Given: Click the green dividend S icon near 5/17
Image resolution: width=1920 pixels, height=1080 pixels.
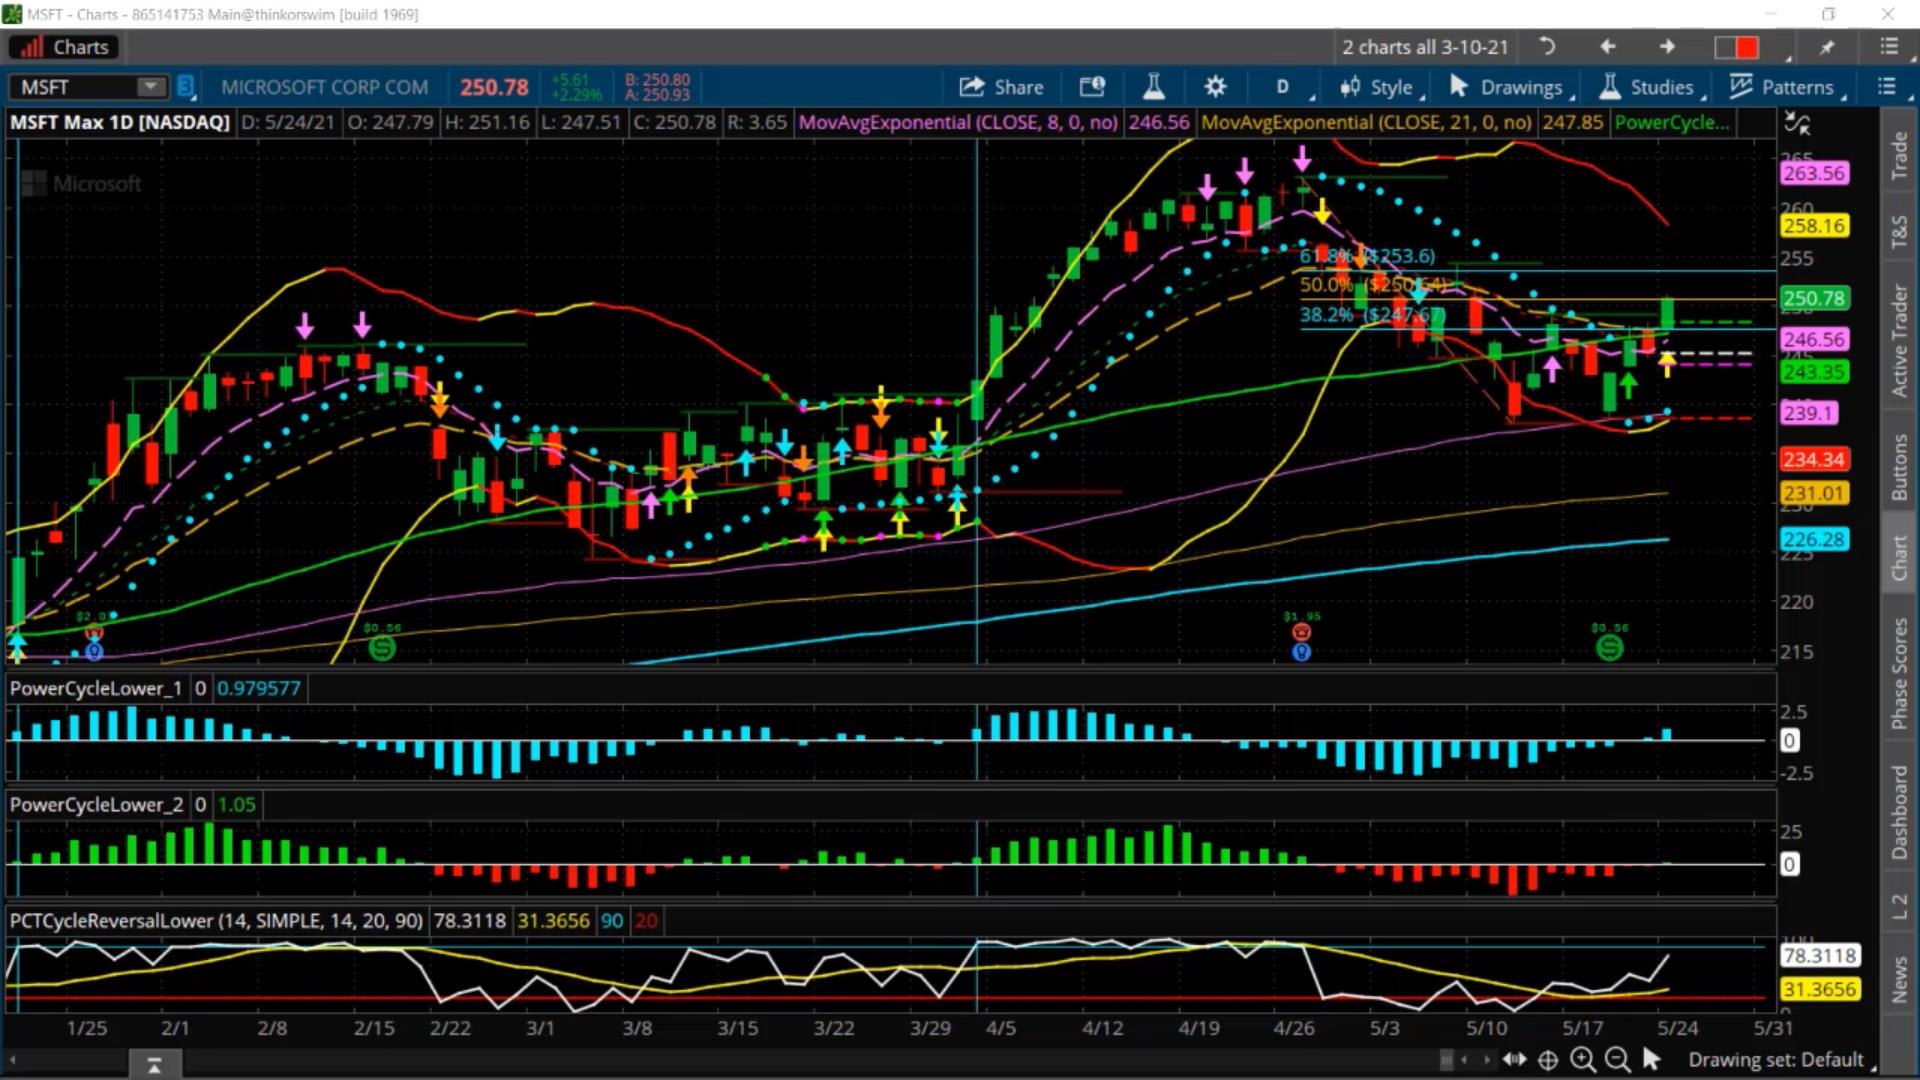Looking at the screenshot, I should click(x=1609, y=648).
